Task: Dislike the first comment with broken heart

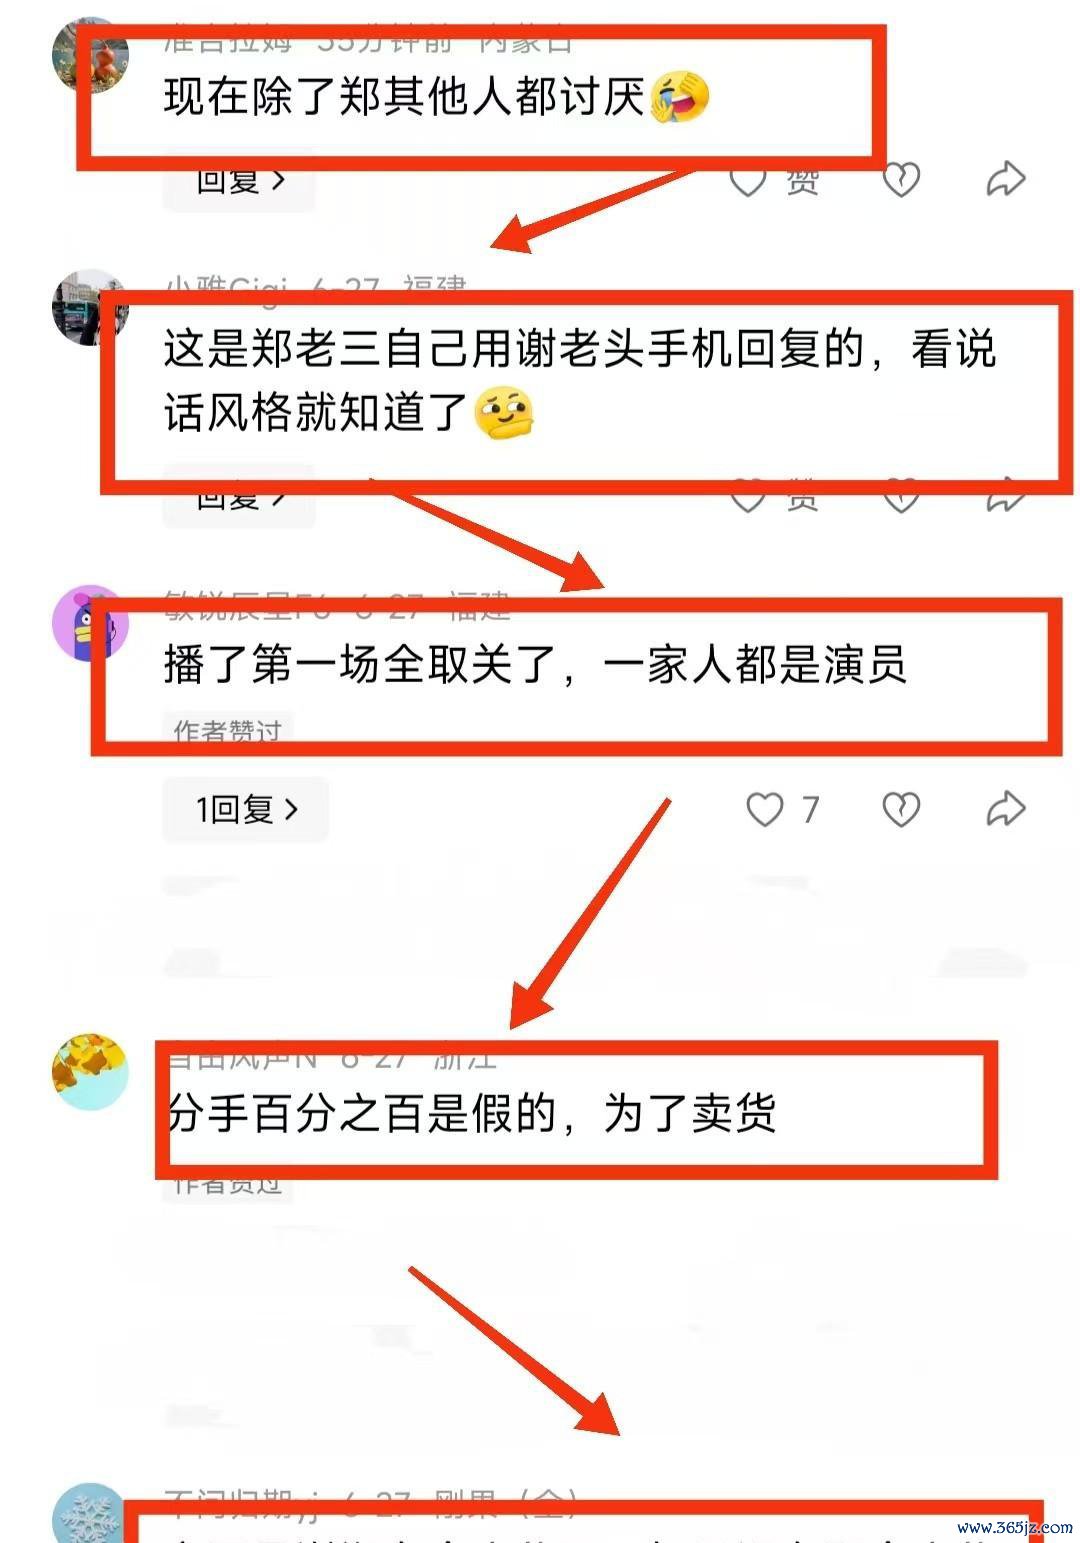Action: (901, 180)
